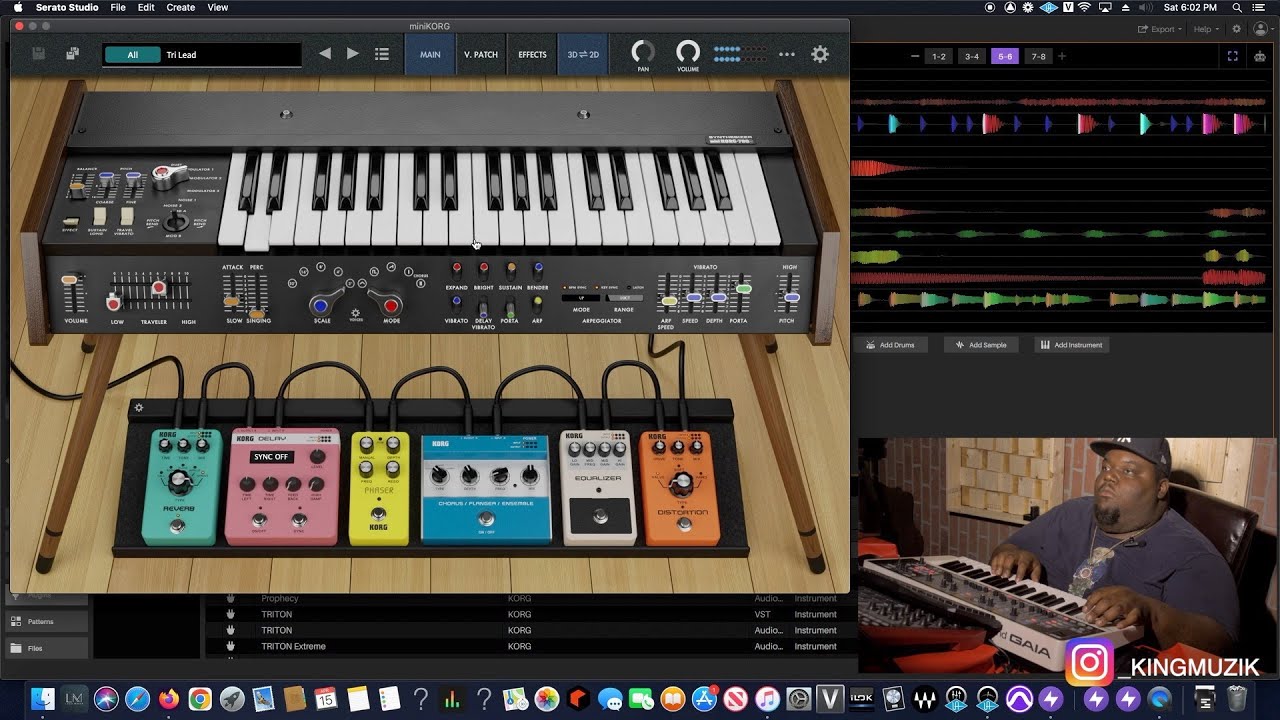Go to the previous preset arrow
Viewport: 1280px width, 720px height.
pyautogui.click(x=325, y=54)
